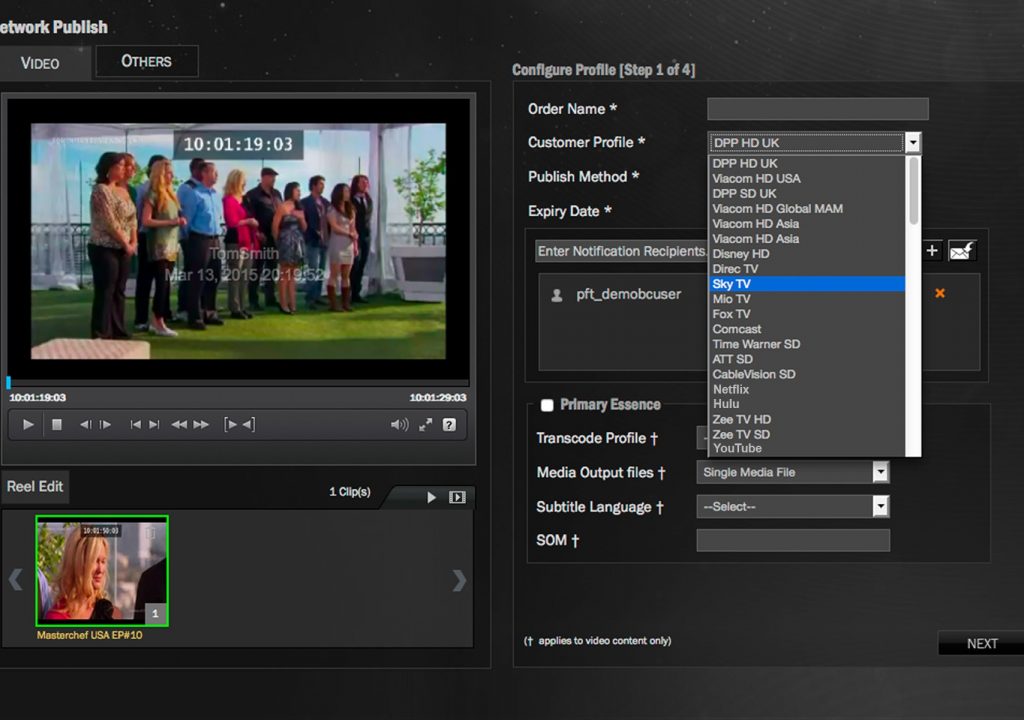Image resolution: width=1024 pixels, height=720 pixels.
Task: Select Netflix profile
Action: 807,389
